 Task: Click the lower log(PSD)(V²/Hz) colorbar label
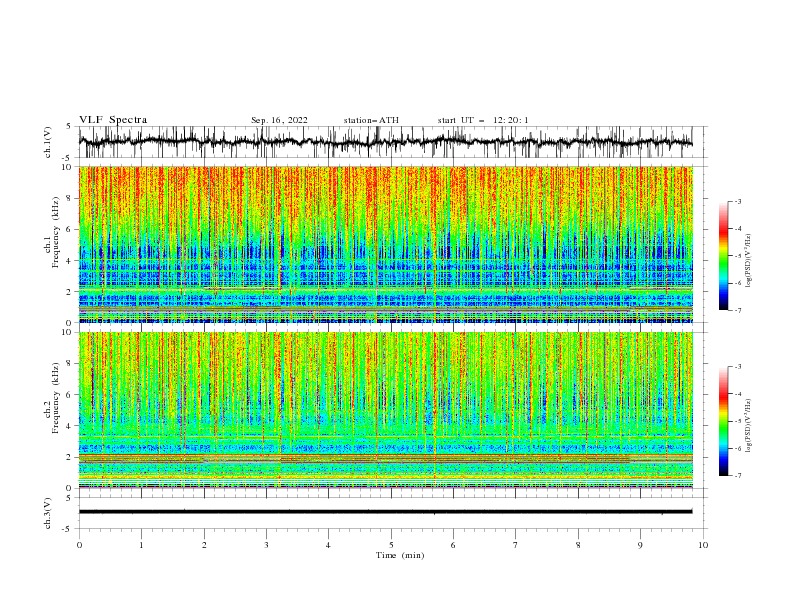point(749,426)
